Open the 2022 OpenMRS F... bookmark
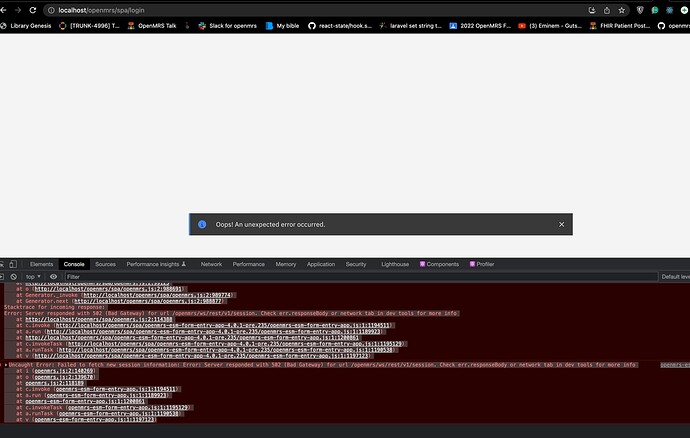The image size is (690, 438). pyautogui.click(x=480, y=26)
